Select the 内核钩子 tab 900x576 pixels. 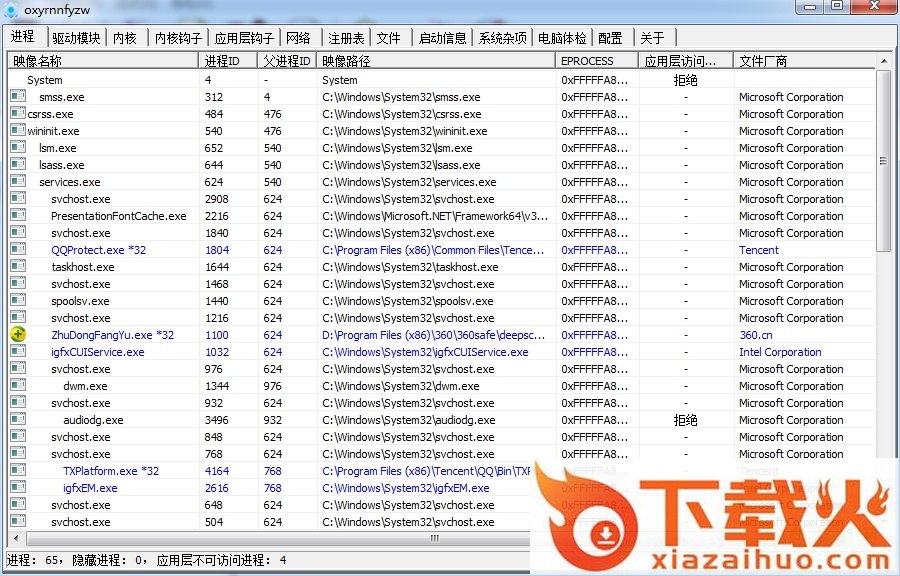(x=179, y=38)
